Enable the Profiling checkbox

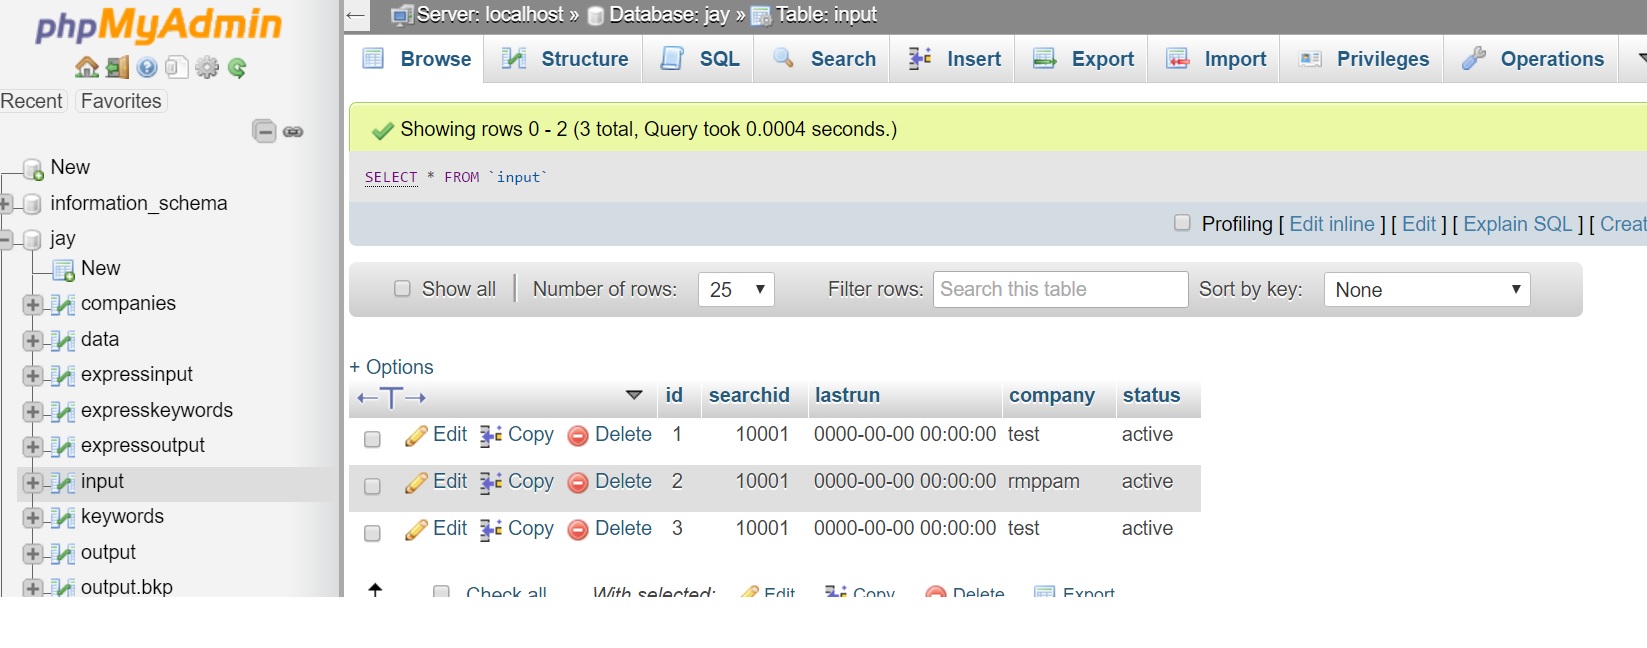[1182, 223]
